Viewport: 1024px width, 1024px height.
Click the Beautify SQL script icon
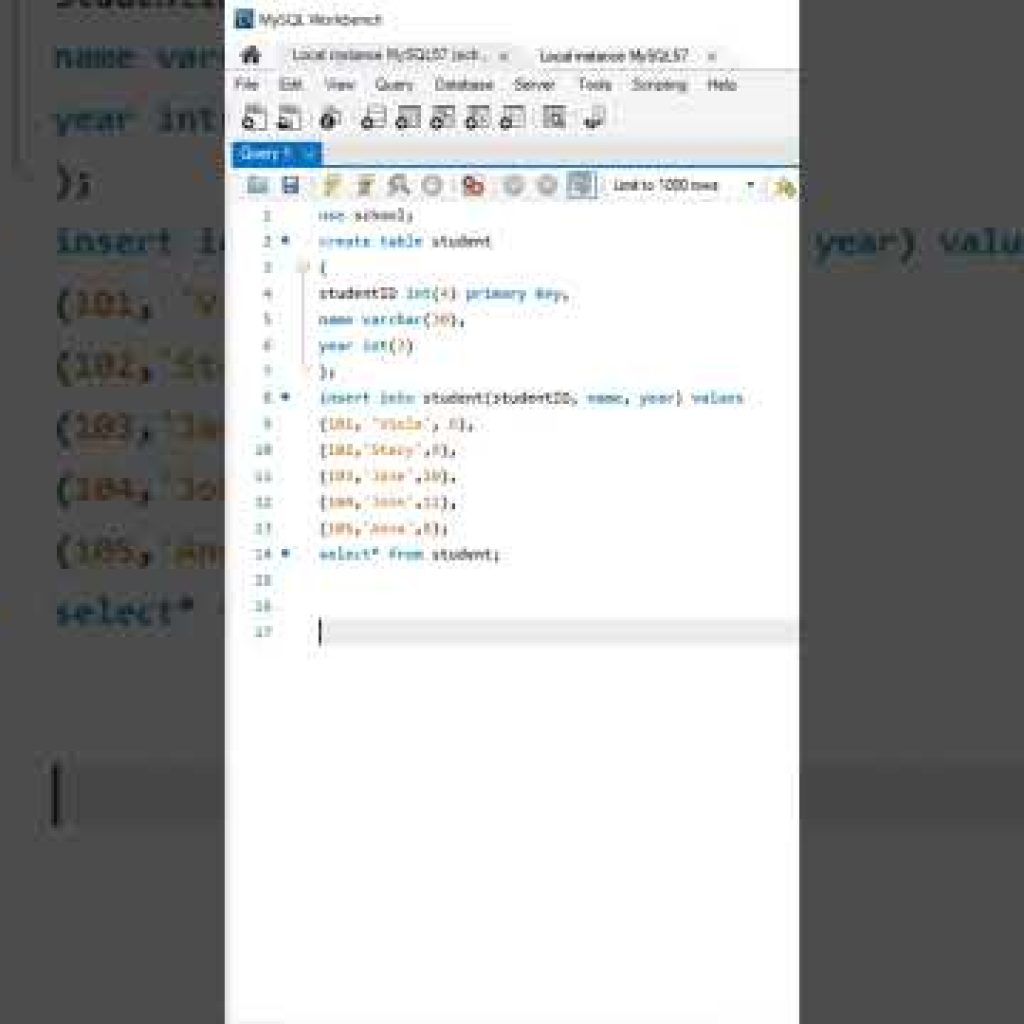pyautogui.click(x=784, y=185)
